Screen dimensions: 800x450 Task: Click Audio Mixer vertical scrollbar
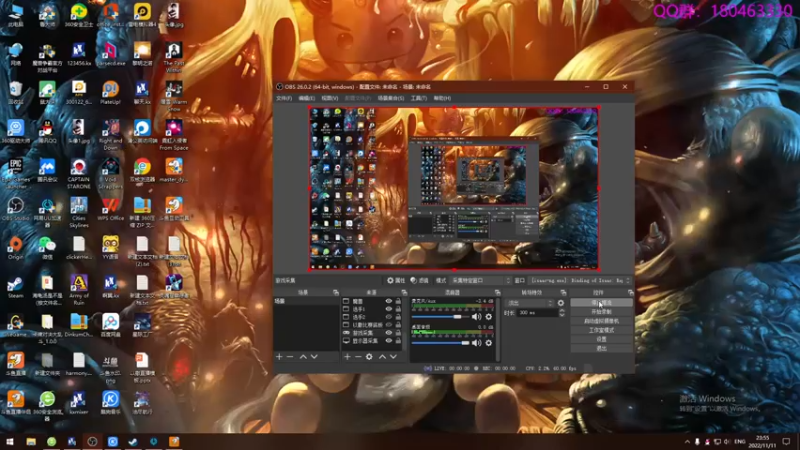point(497,330)
